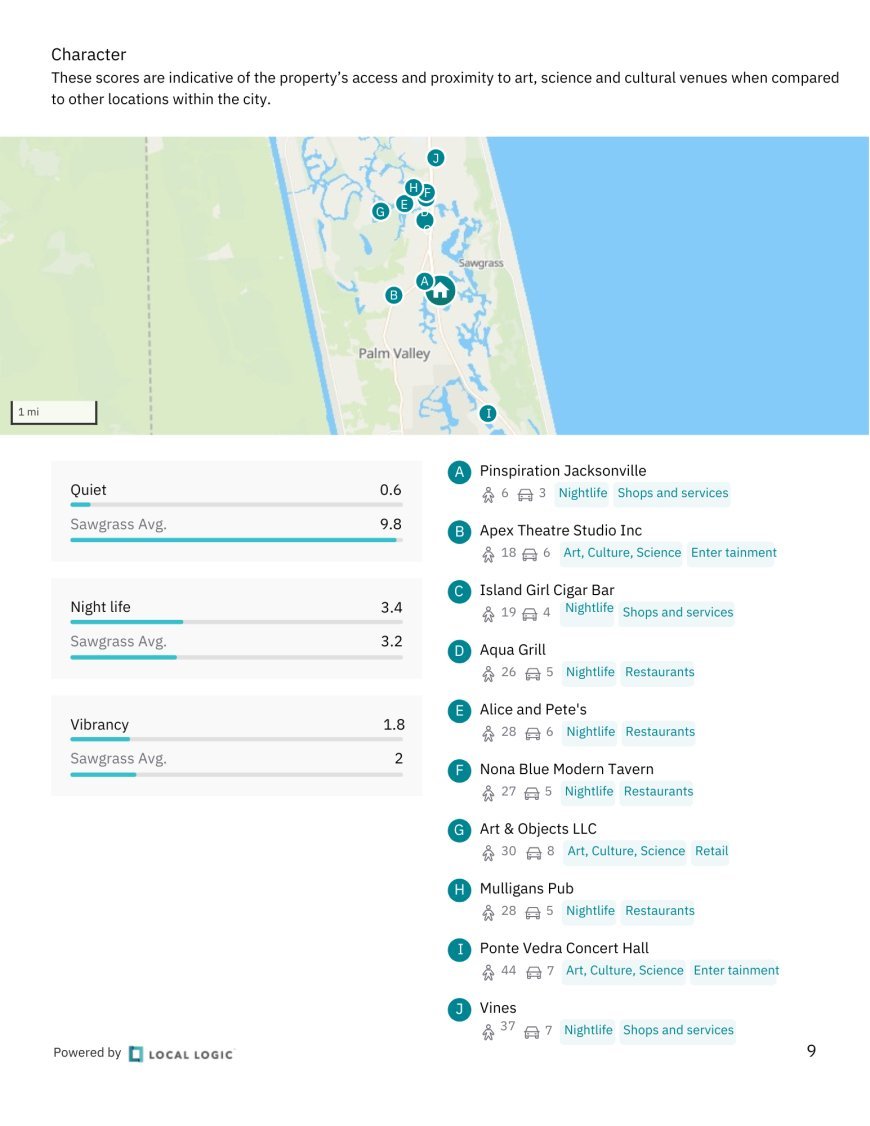
Task: Click the Ponte Vedra Concert Hall name
Action: pos(564,948)
